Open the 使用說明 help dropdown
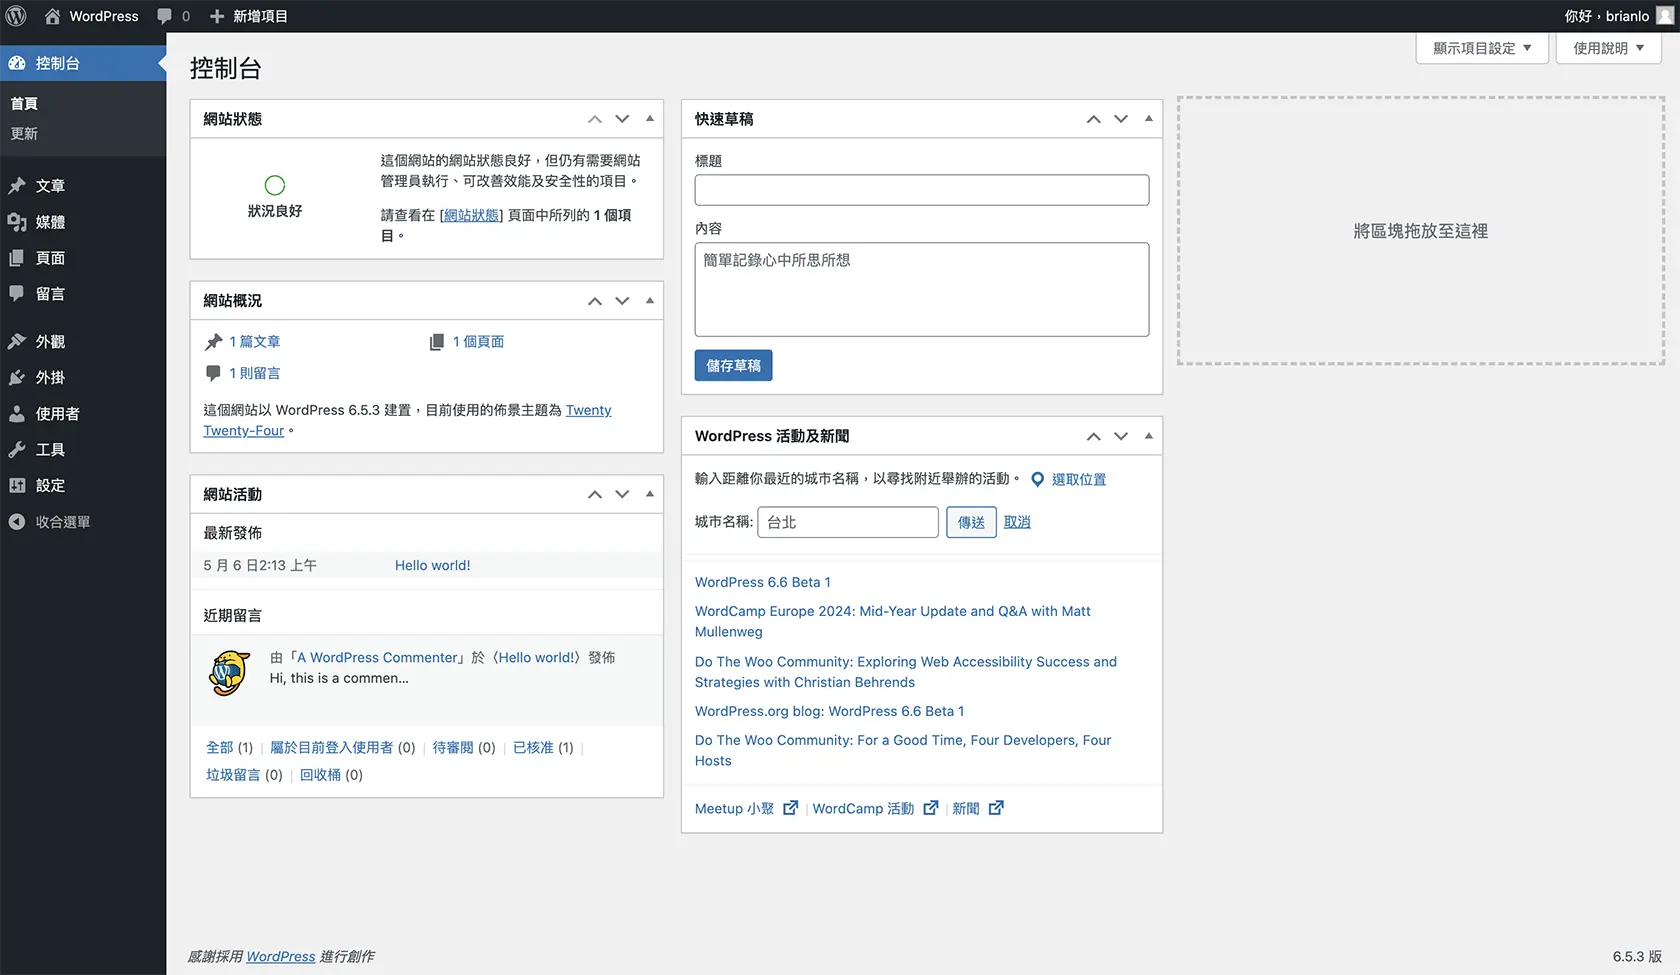 point(1608,48)
